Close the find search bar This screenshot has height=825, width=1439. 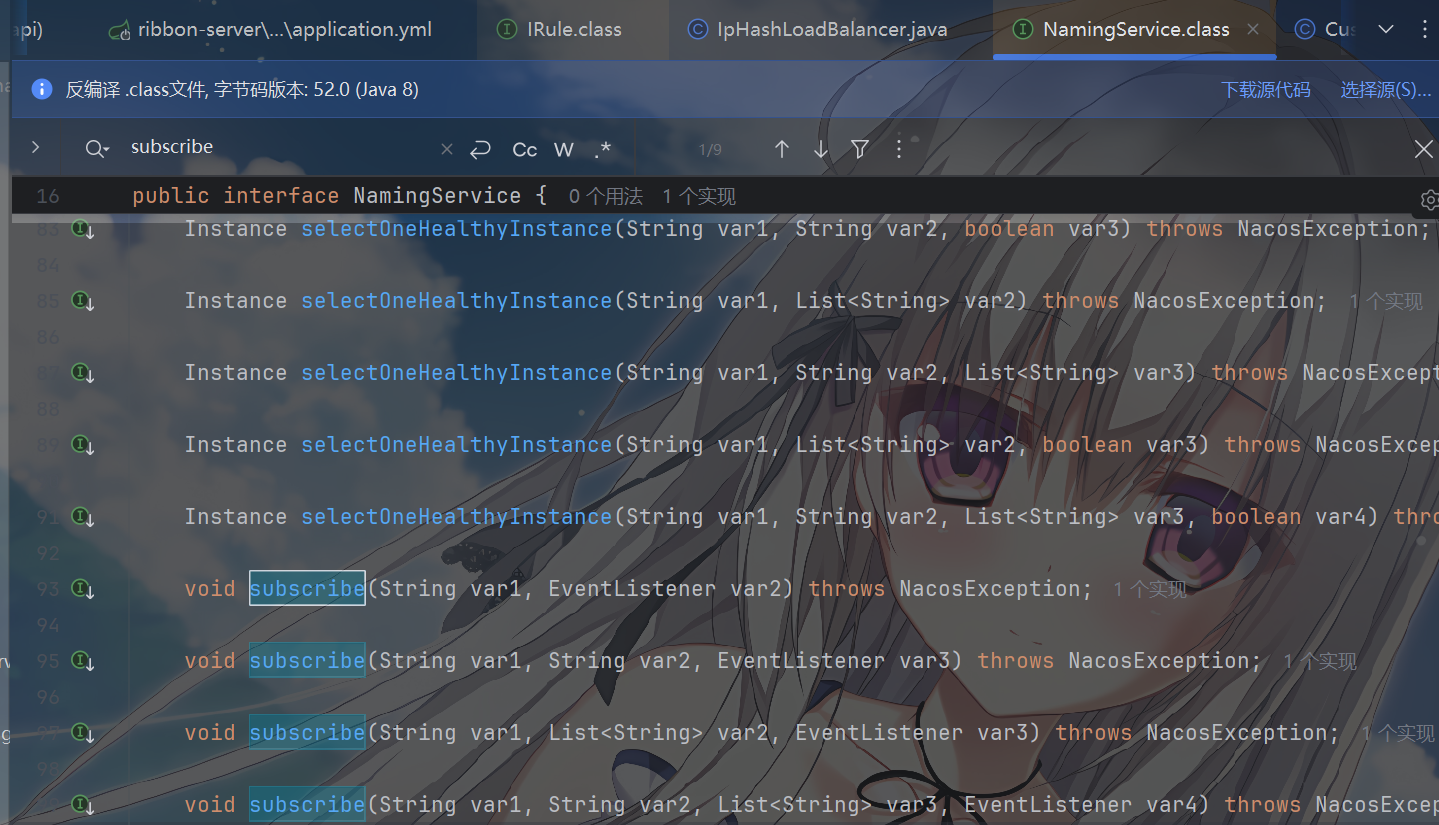click(1424, 149)
